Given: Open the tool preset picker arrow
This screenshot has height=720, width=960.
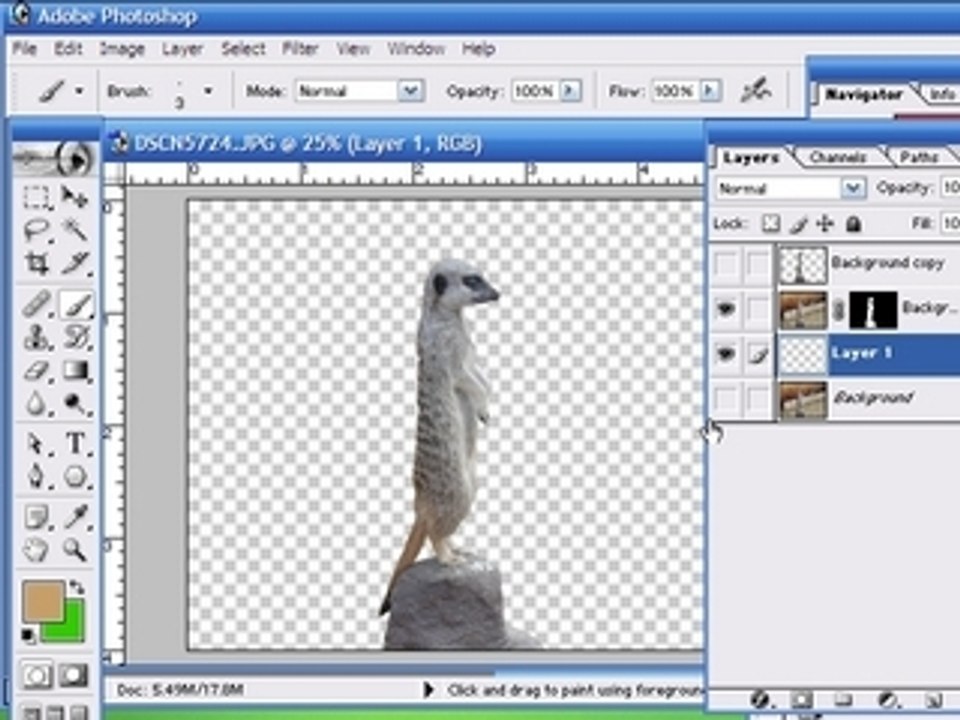Looking at the screenshot, I should 80,91.
